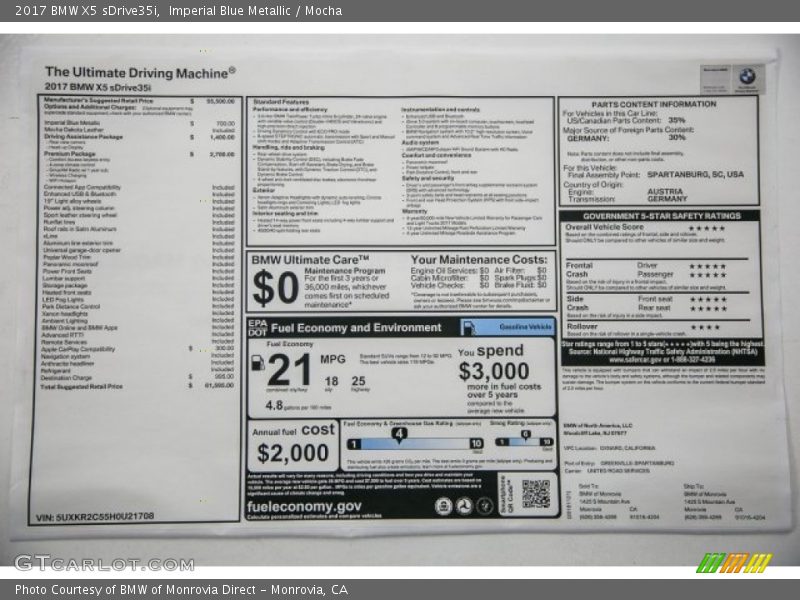Click the BMW roundel logo
Screen dimensions: 800x600
[747, 76]
